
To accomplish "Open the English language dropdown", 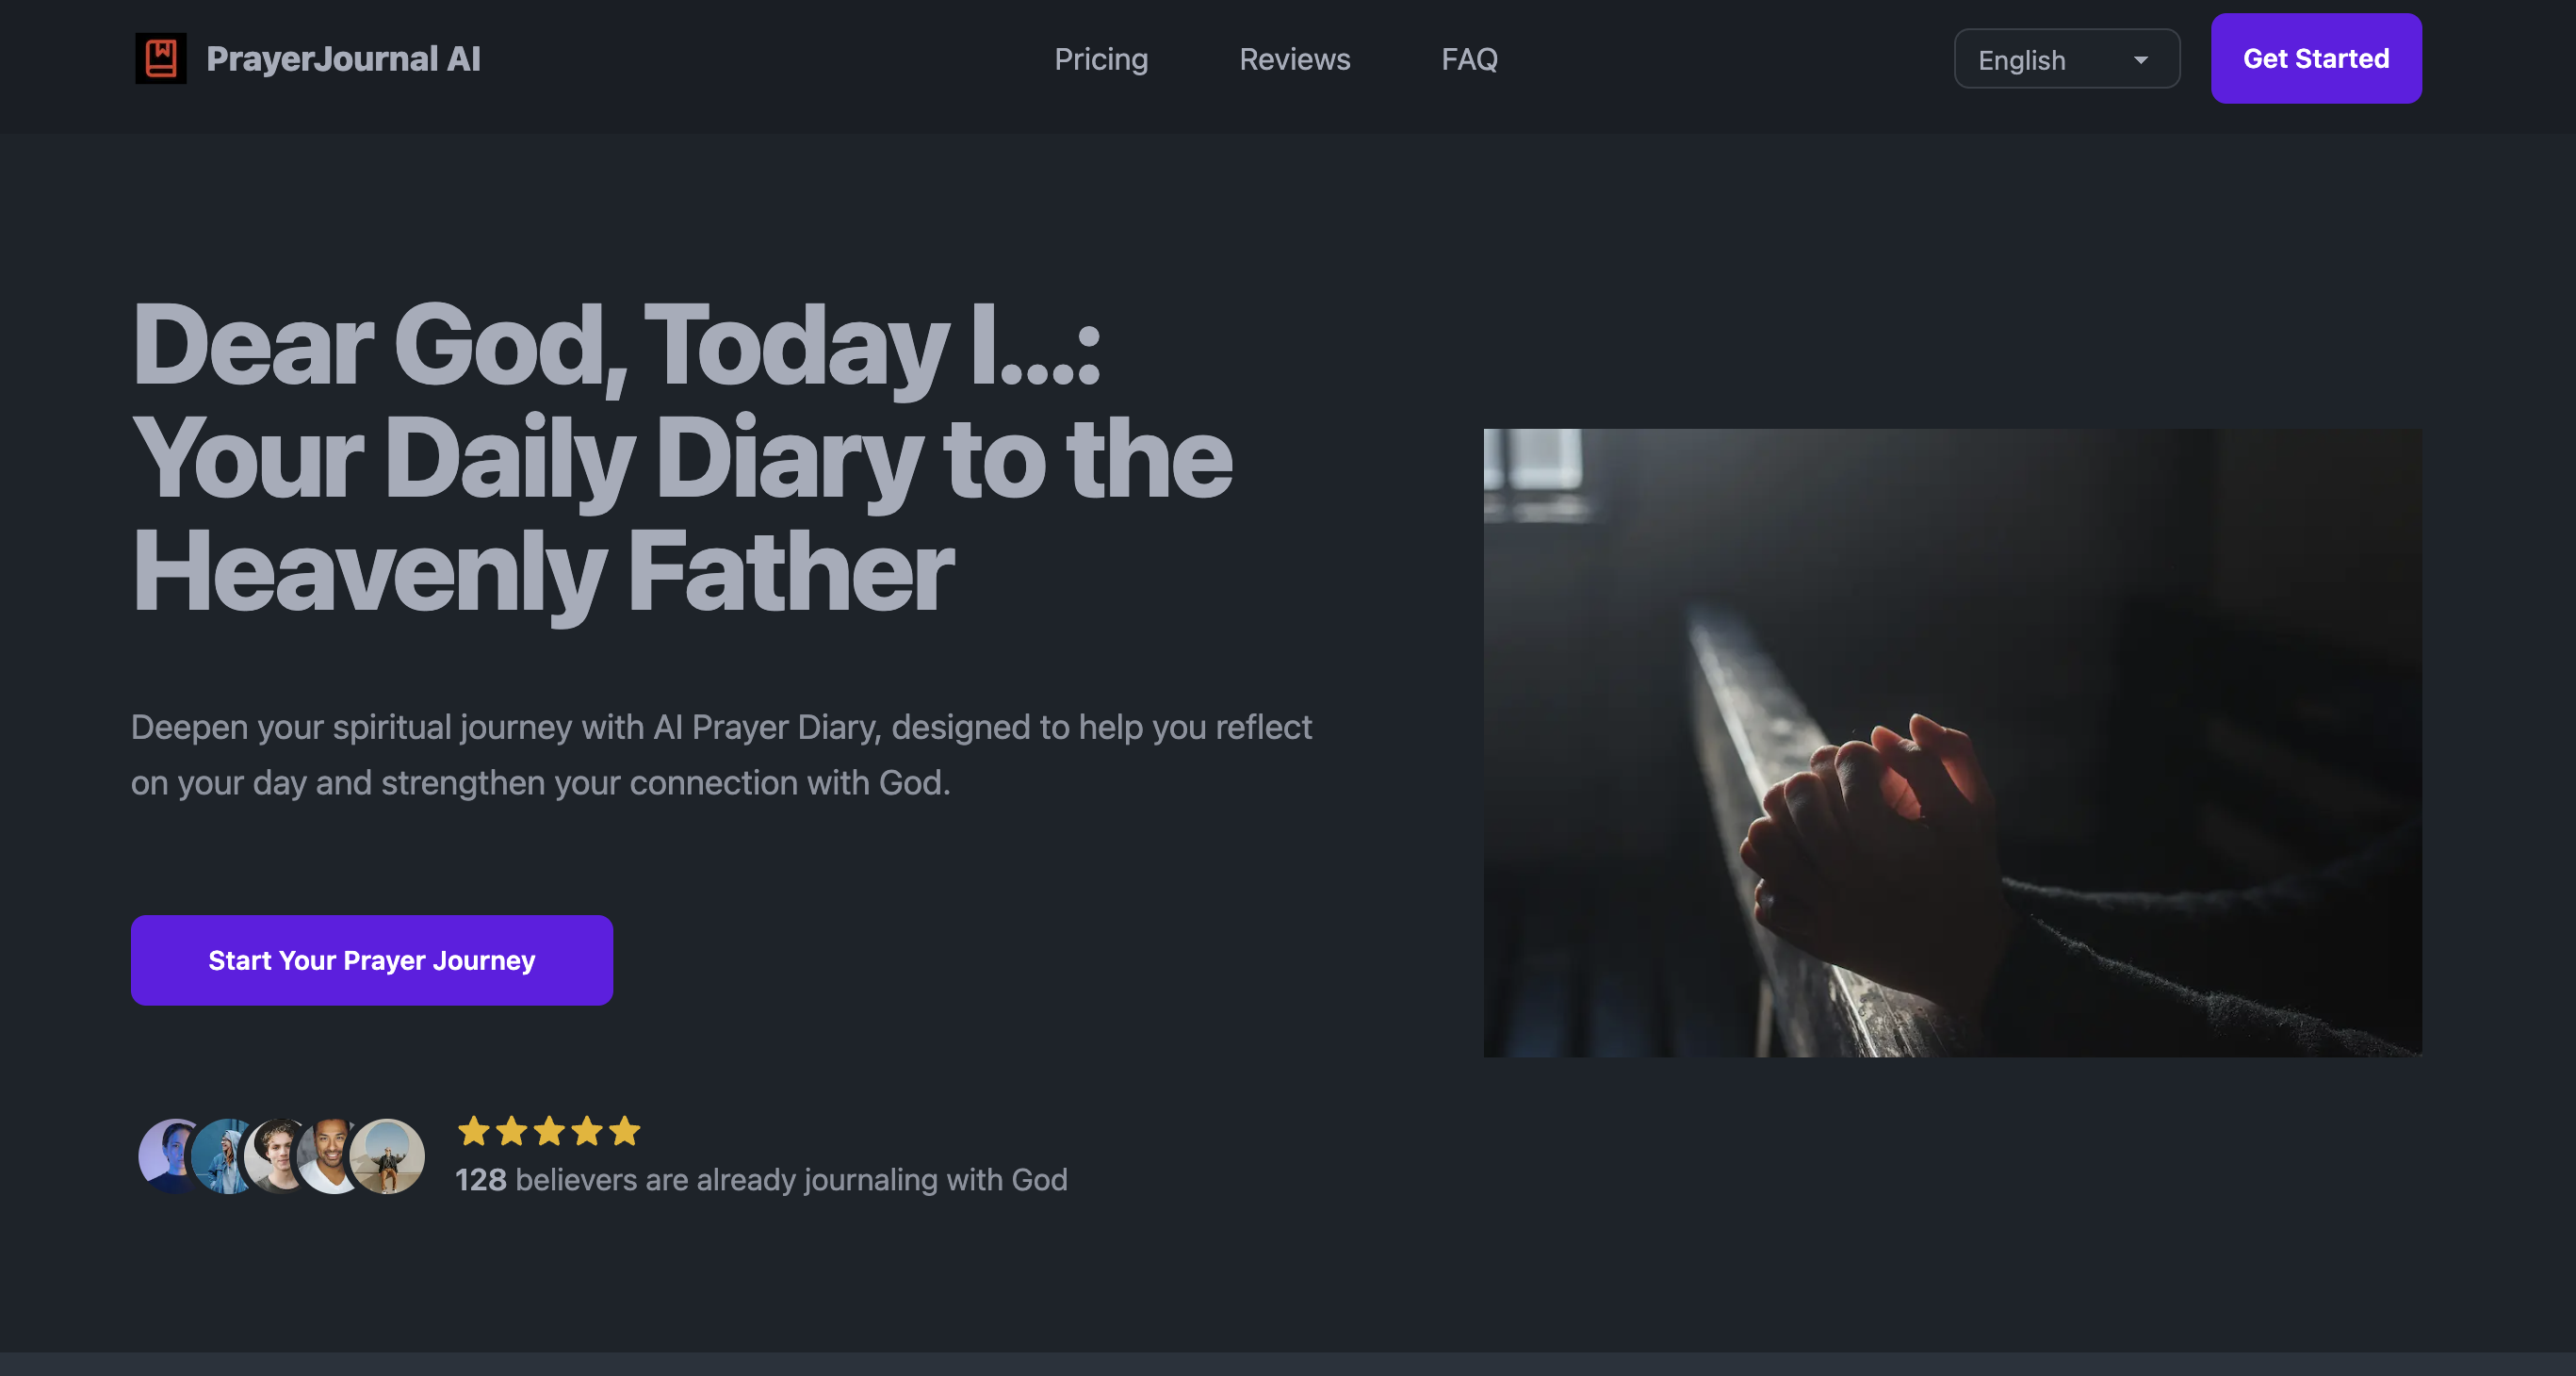I will pyautogui.click(x=2066, y=59).
